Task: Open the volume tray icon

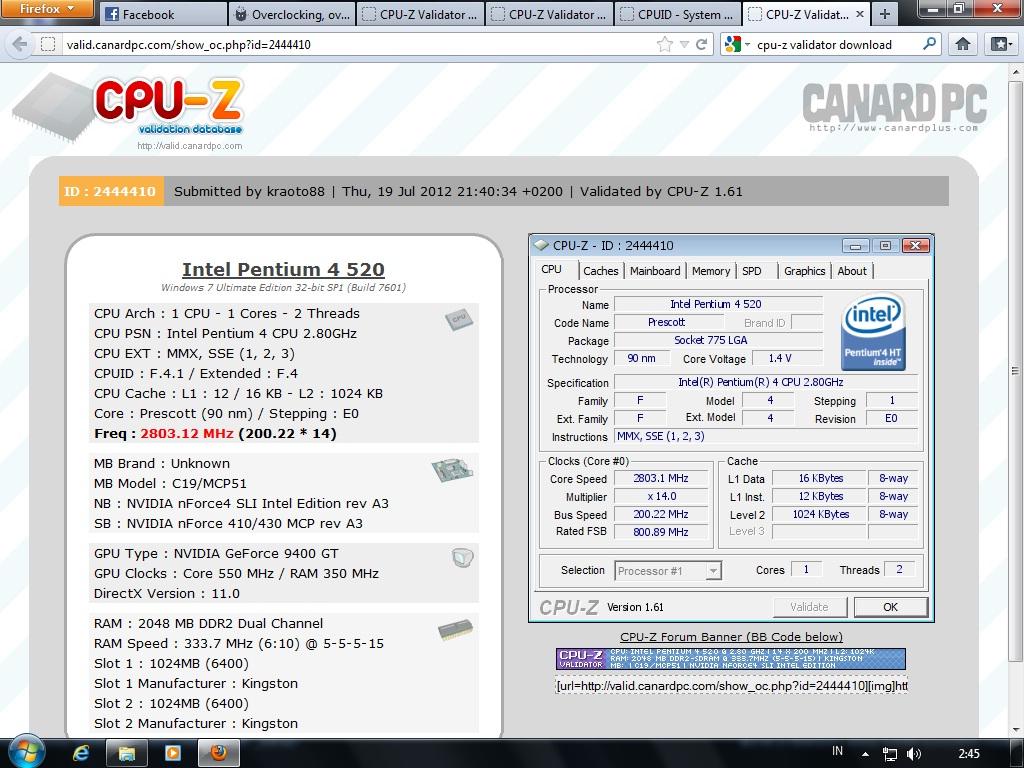Action: tap(914, 754)
